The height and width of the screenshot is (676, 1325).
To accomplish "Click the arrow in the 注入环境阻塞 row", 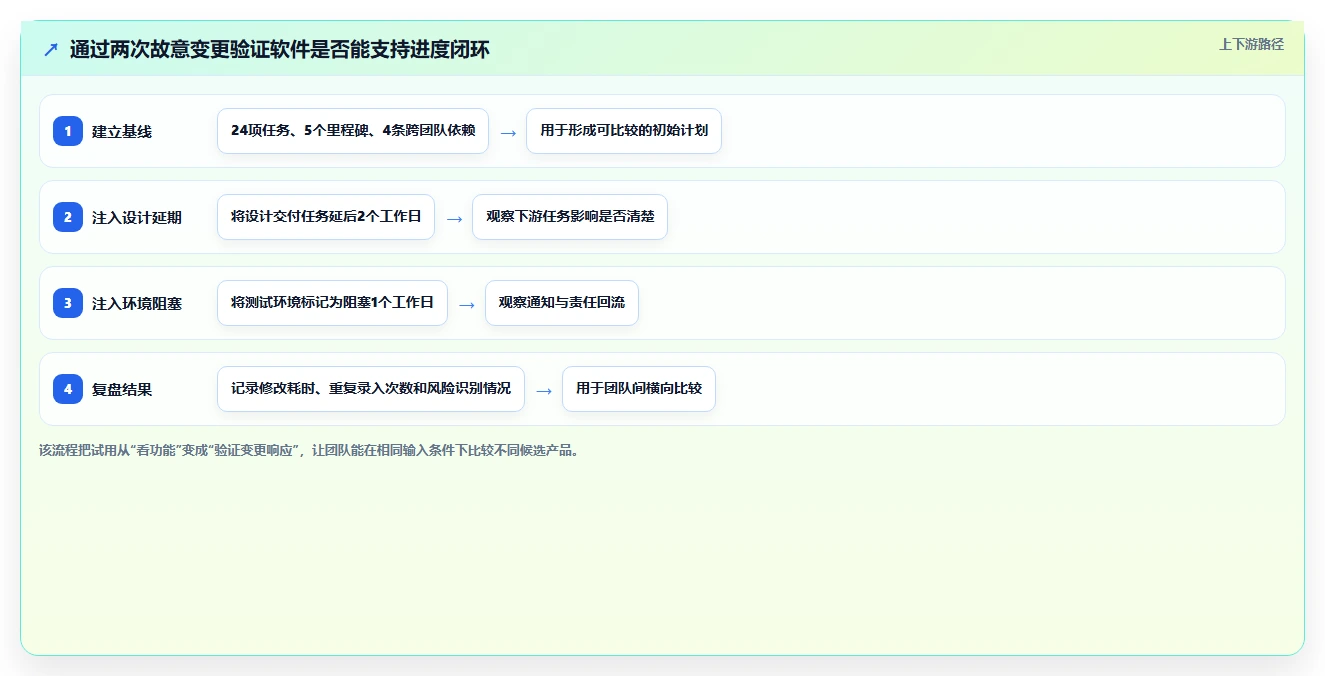I will point(467,304).
